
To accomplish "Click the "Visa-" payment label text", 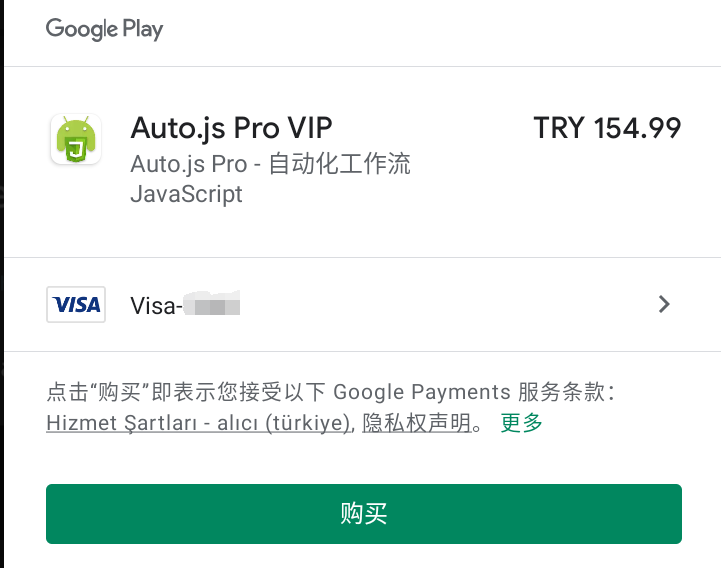I will click(156, 306).
